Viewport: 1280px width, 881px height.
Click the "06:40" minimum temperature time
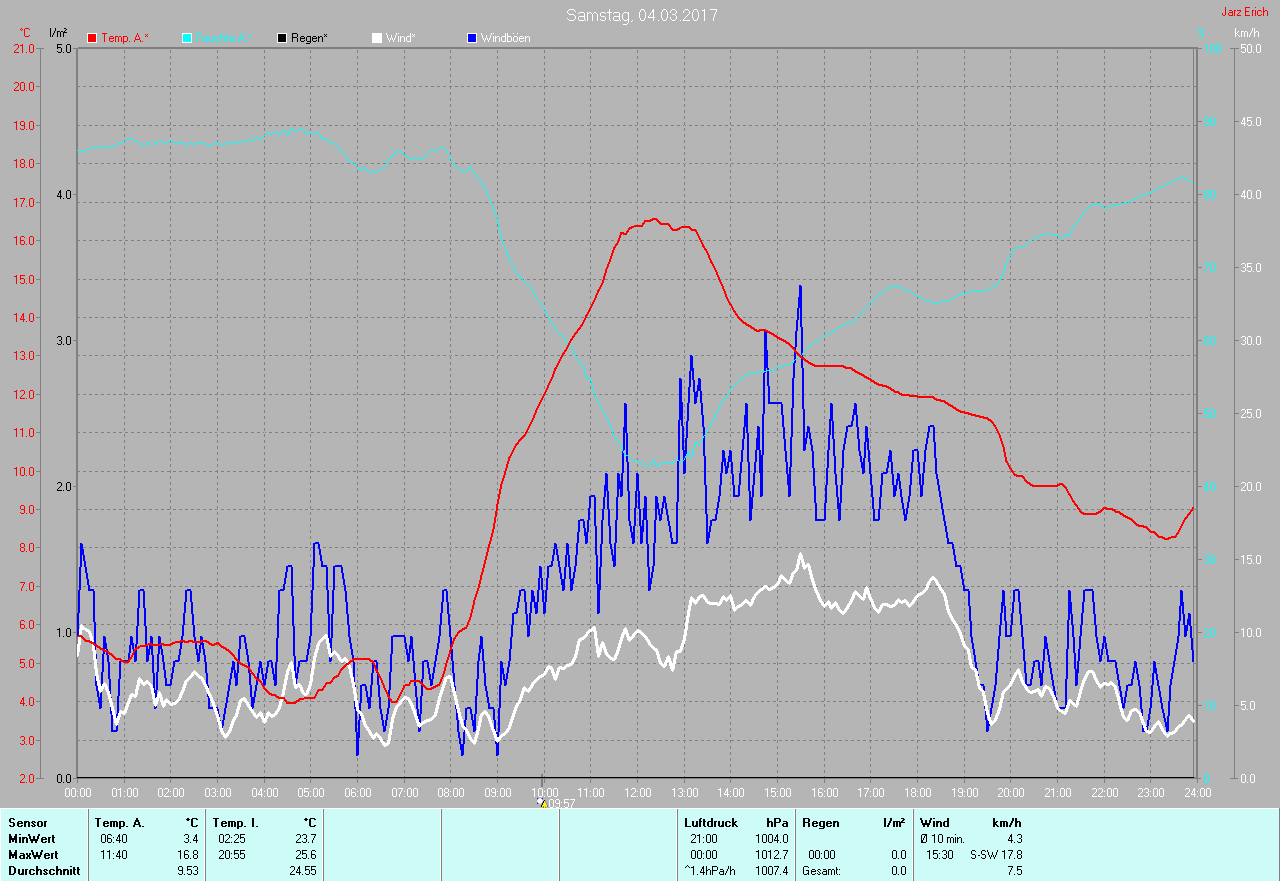coord(114,839)
